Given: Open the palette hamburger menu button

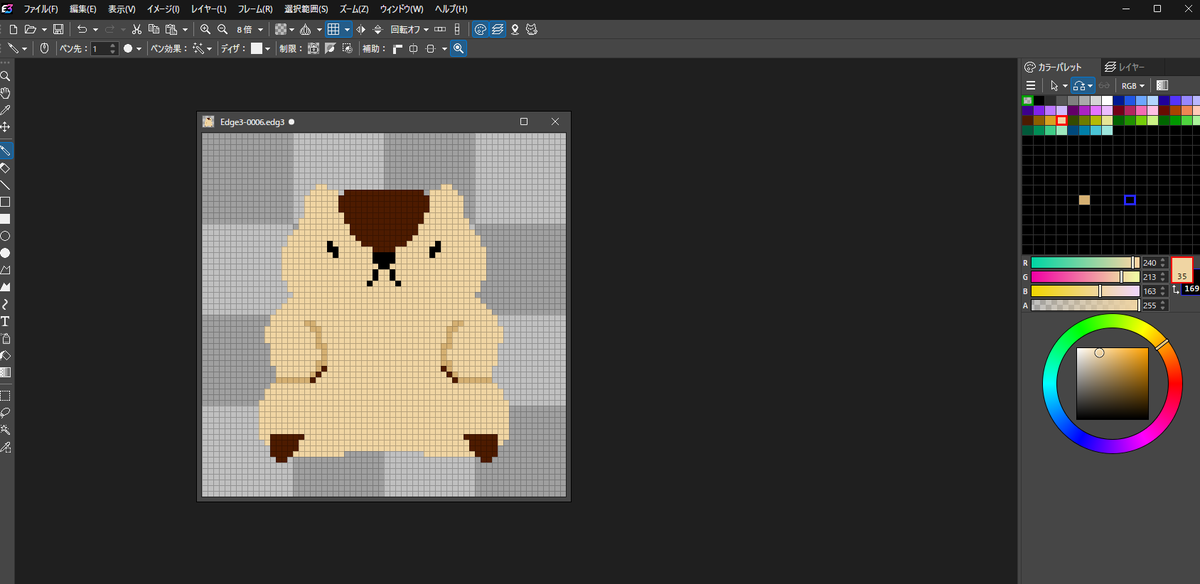Looking at the screenshot, I should click(x=1031, y=86).
